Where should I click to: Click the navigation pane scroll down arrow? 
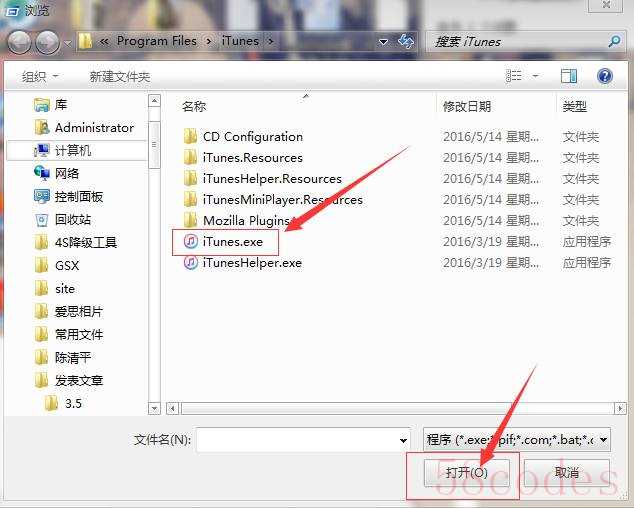click(x=154, y=409)
